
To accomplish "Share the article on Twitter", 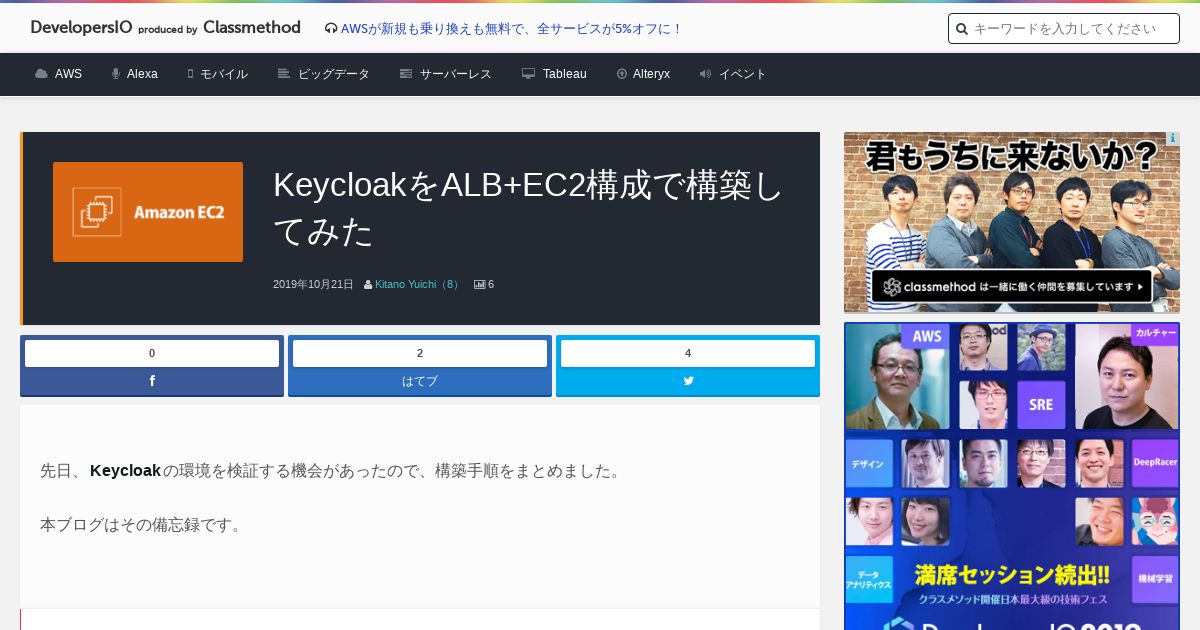I will [x=688, y=381].
